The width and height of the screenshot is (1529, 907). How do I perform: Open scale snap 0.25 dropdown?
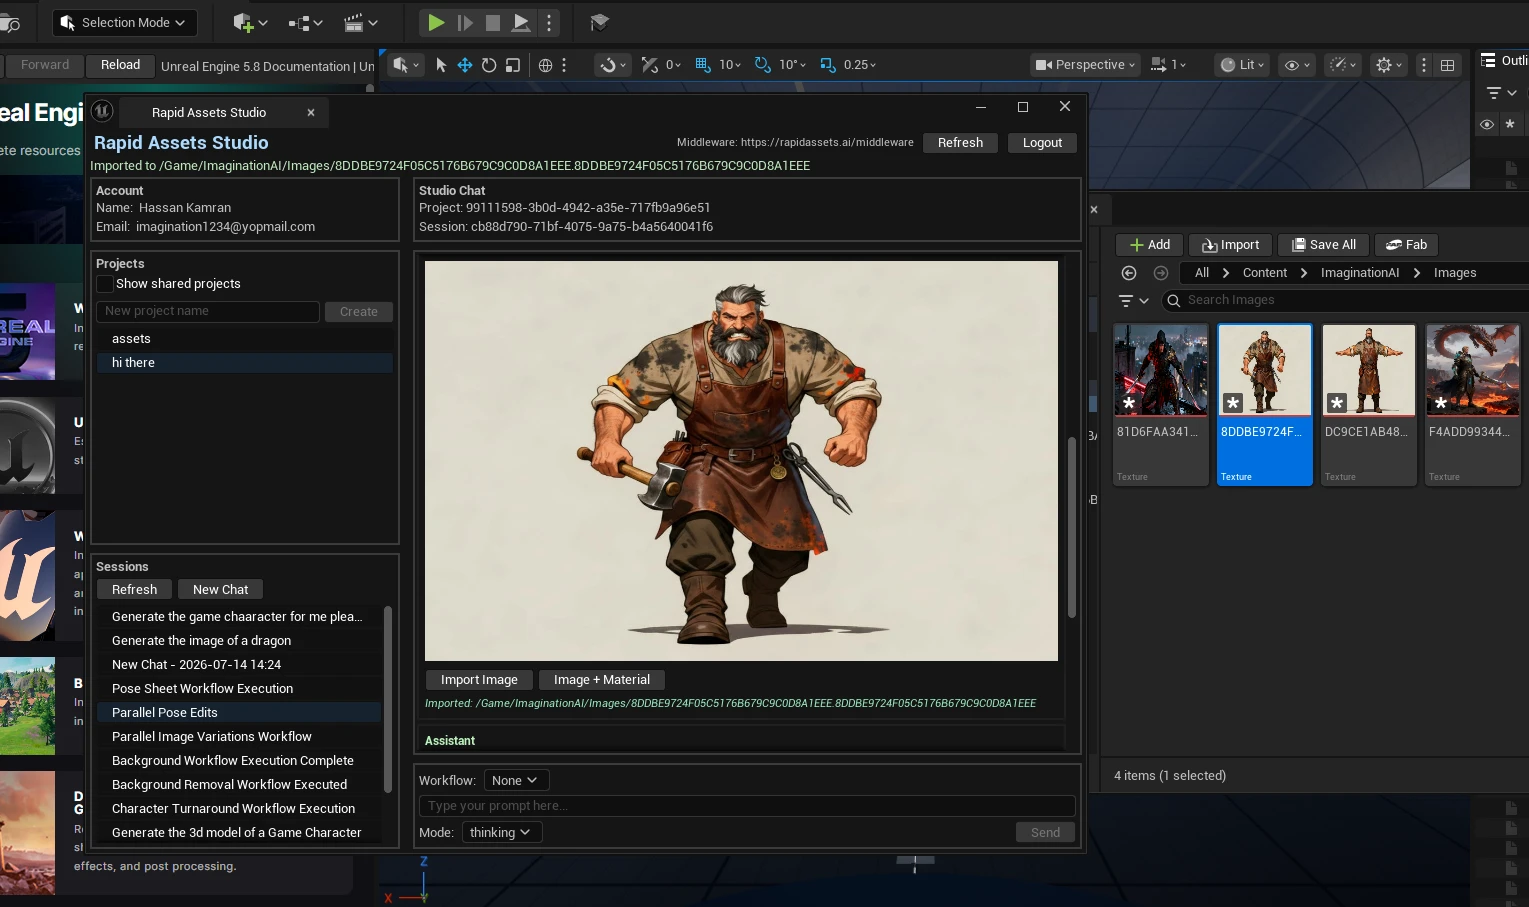[x=860, y=65]
